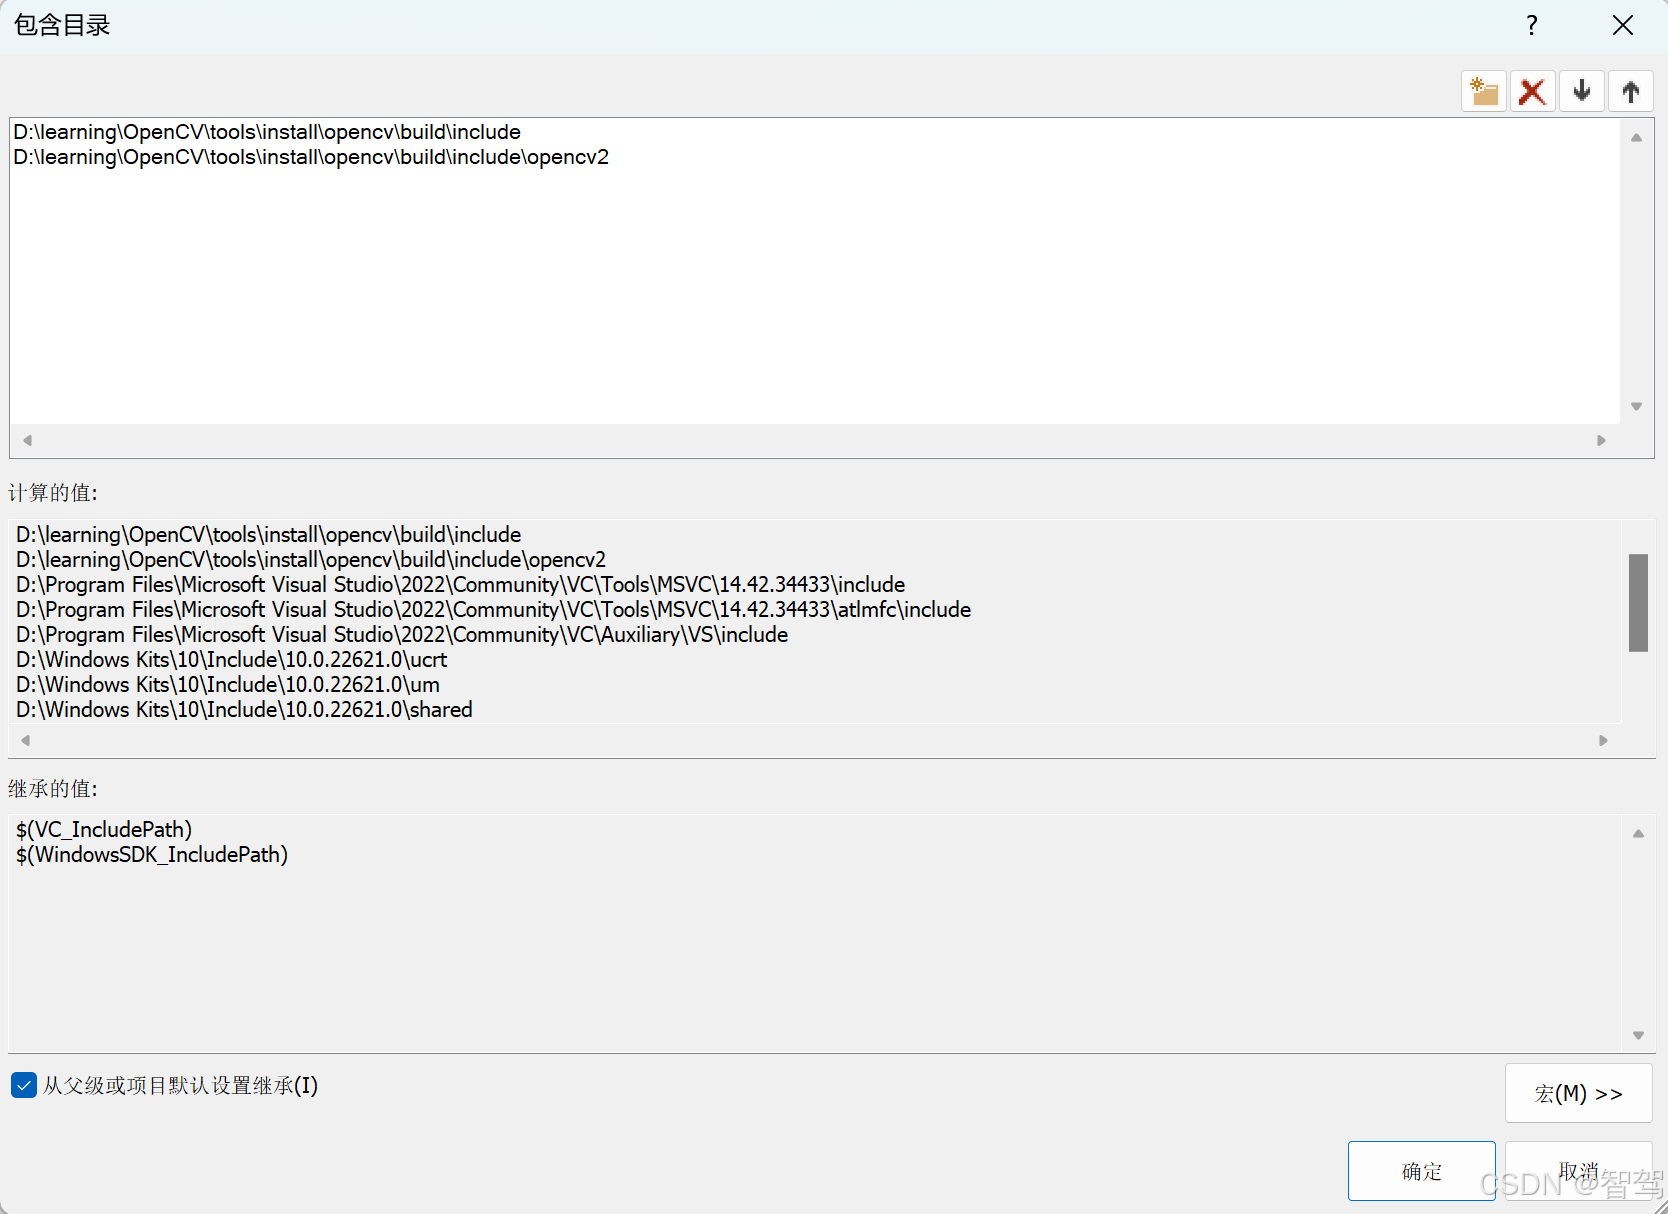Click the help question mark icon
Screen dimensions: 1668x1214
pos(1532,26)
